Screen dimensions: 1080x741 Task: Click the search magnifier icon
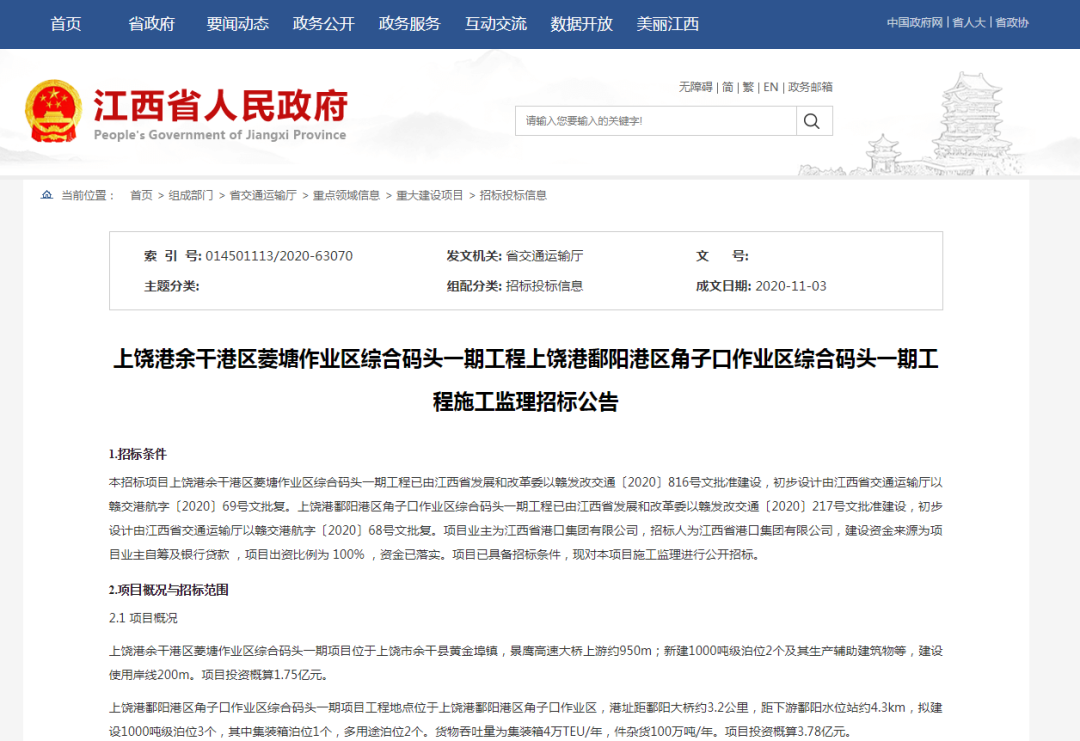click(813, 121)
